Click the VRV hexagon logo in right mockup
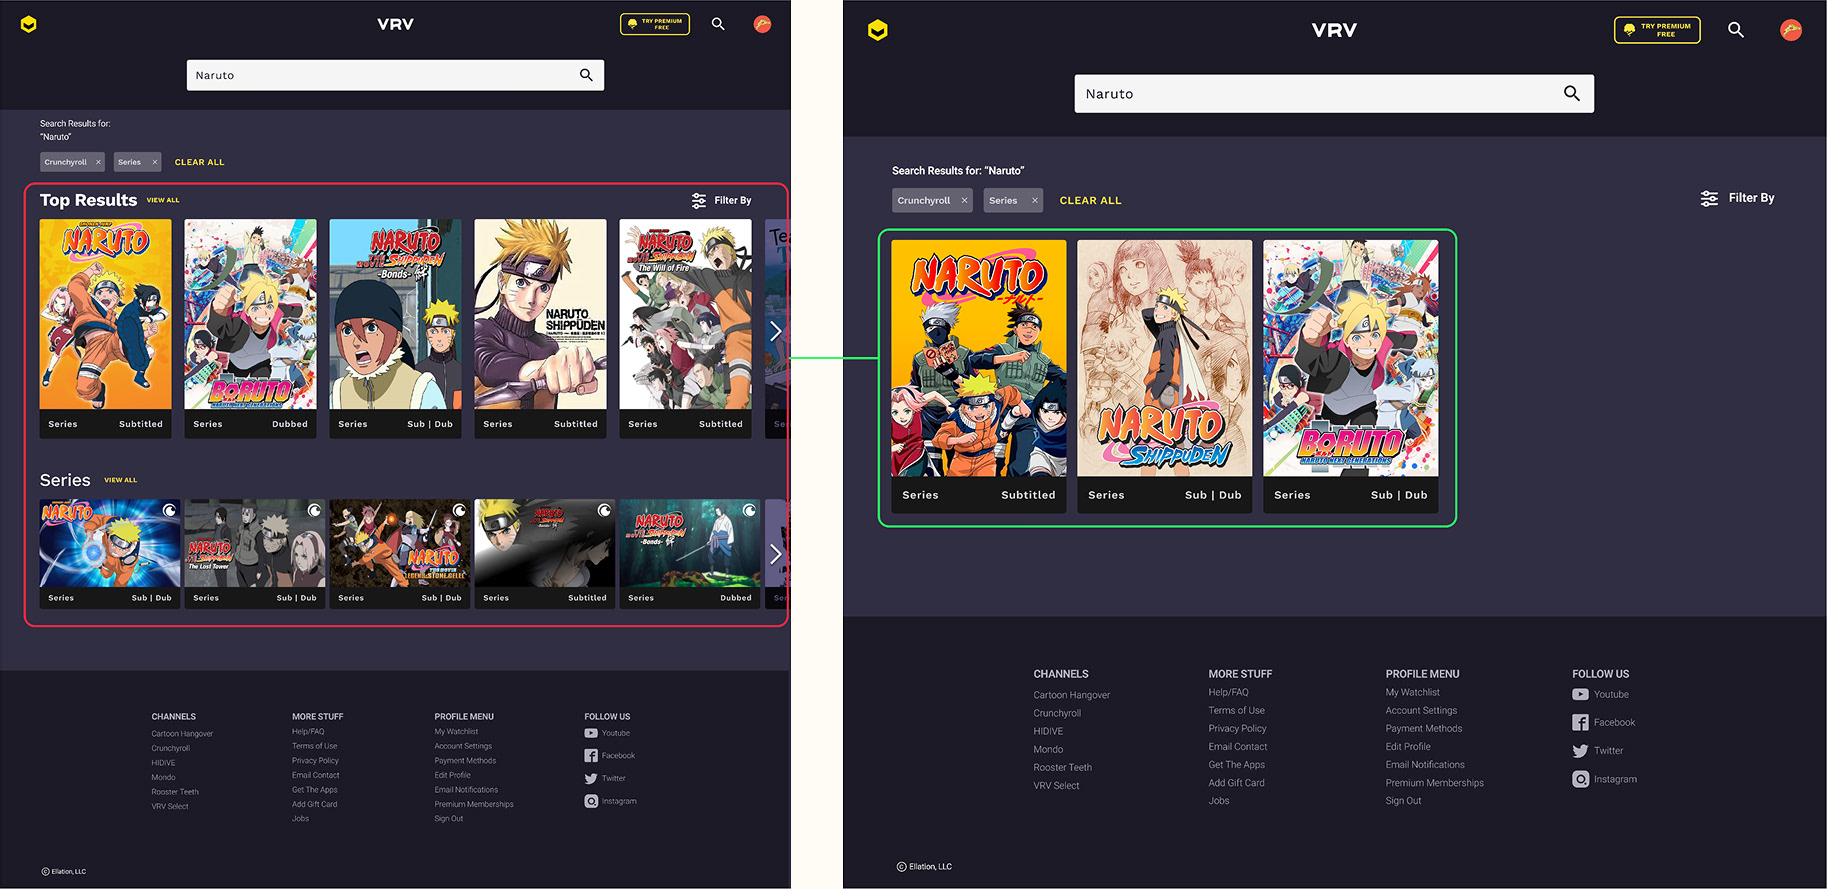This screenshot has width=1827, height=889. pyautogui.click(x=878, y=30)
